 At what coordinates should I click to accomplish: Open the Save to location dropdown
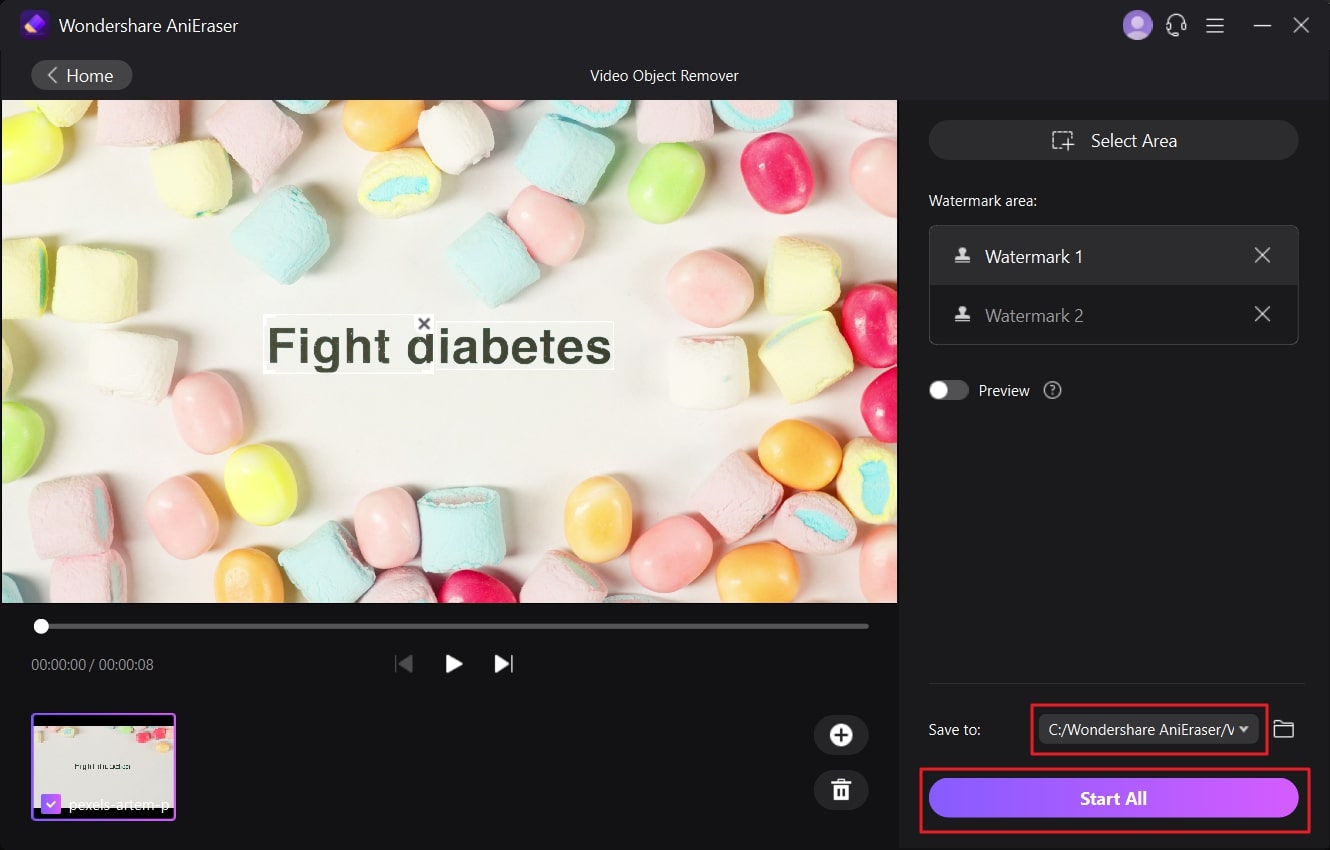pyautogui.click(x=1148, y=729)
